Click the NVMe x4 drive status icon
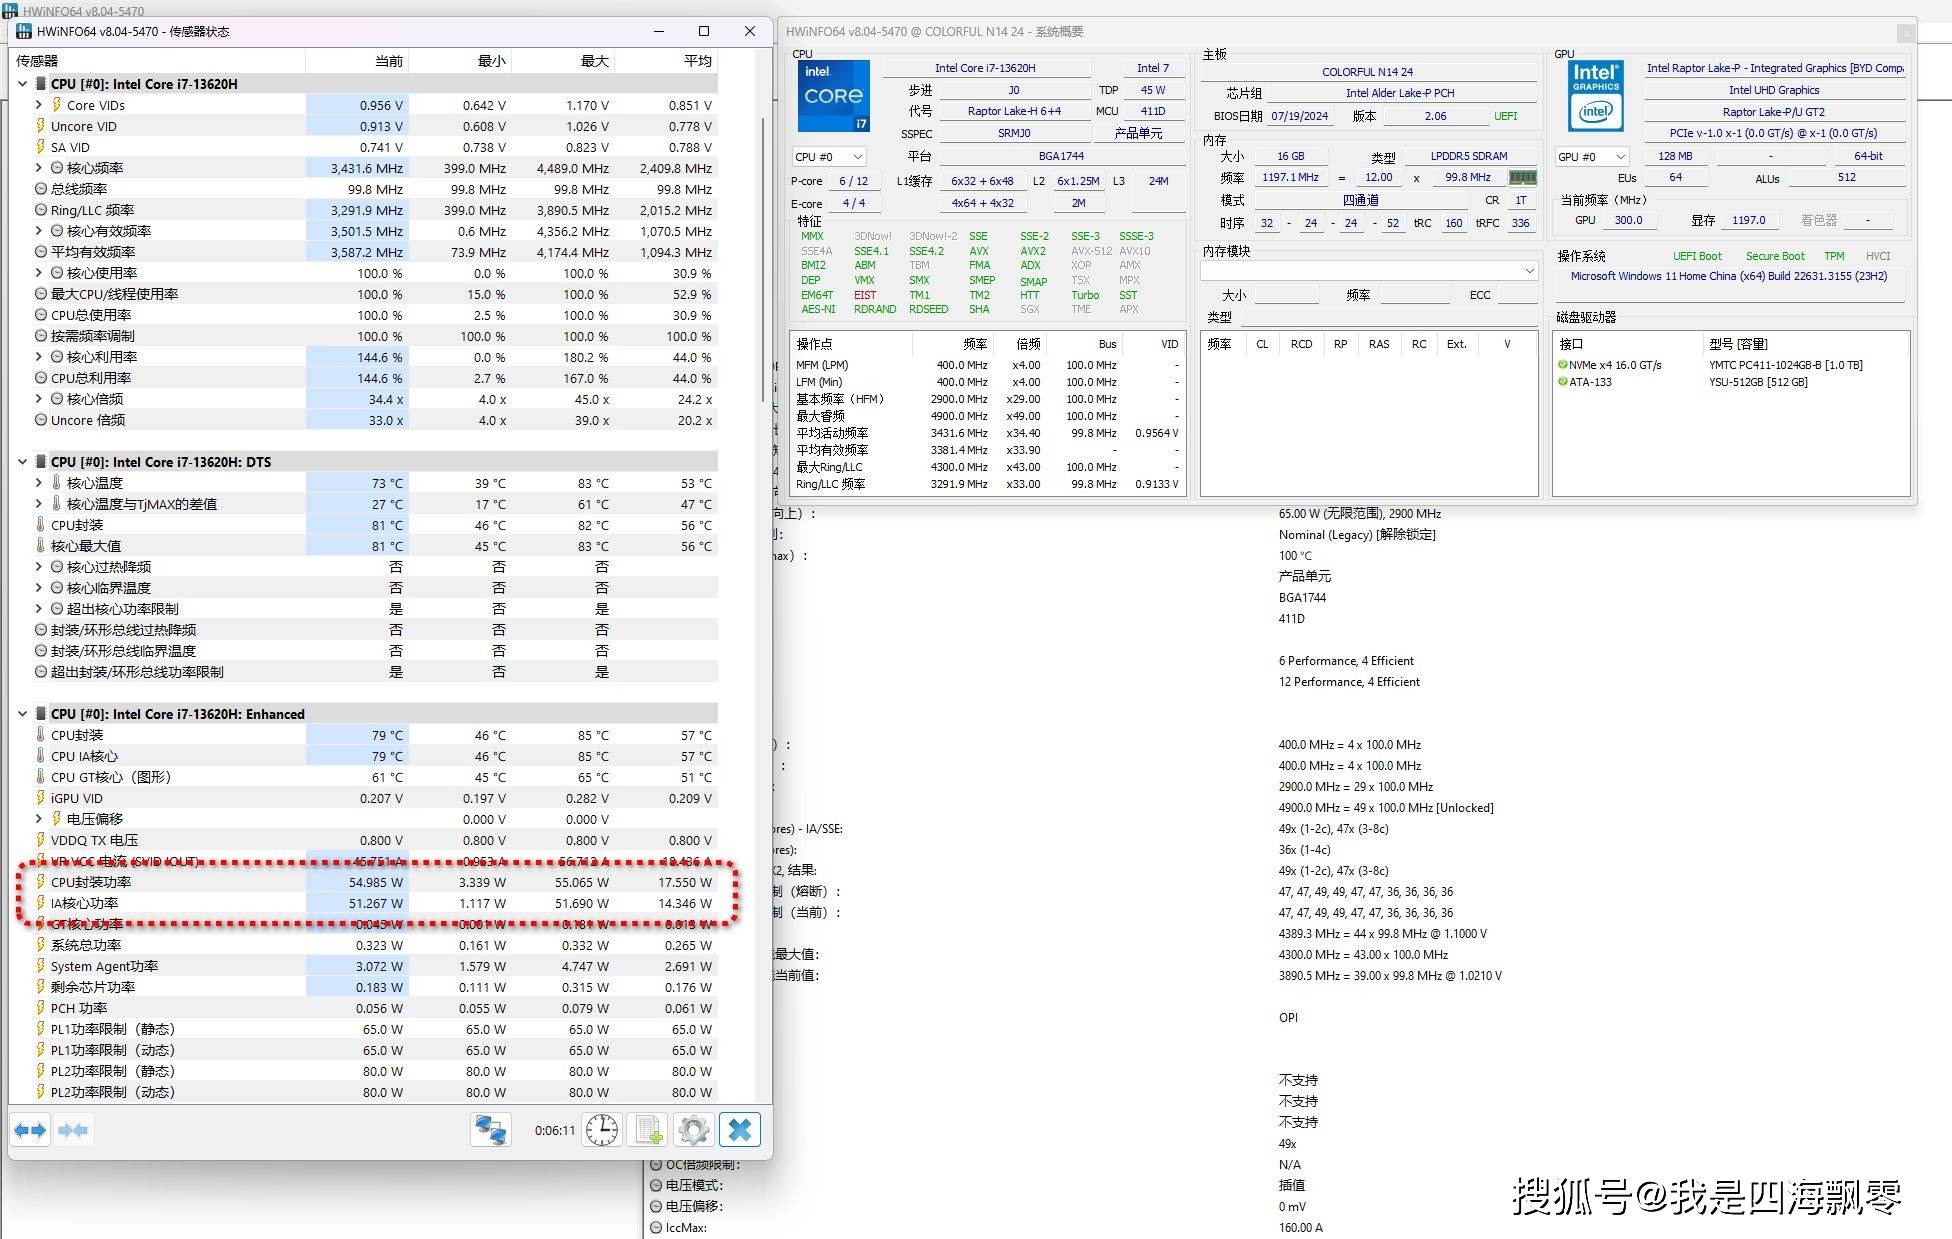1952x1239 pixels. 1562,365
